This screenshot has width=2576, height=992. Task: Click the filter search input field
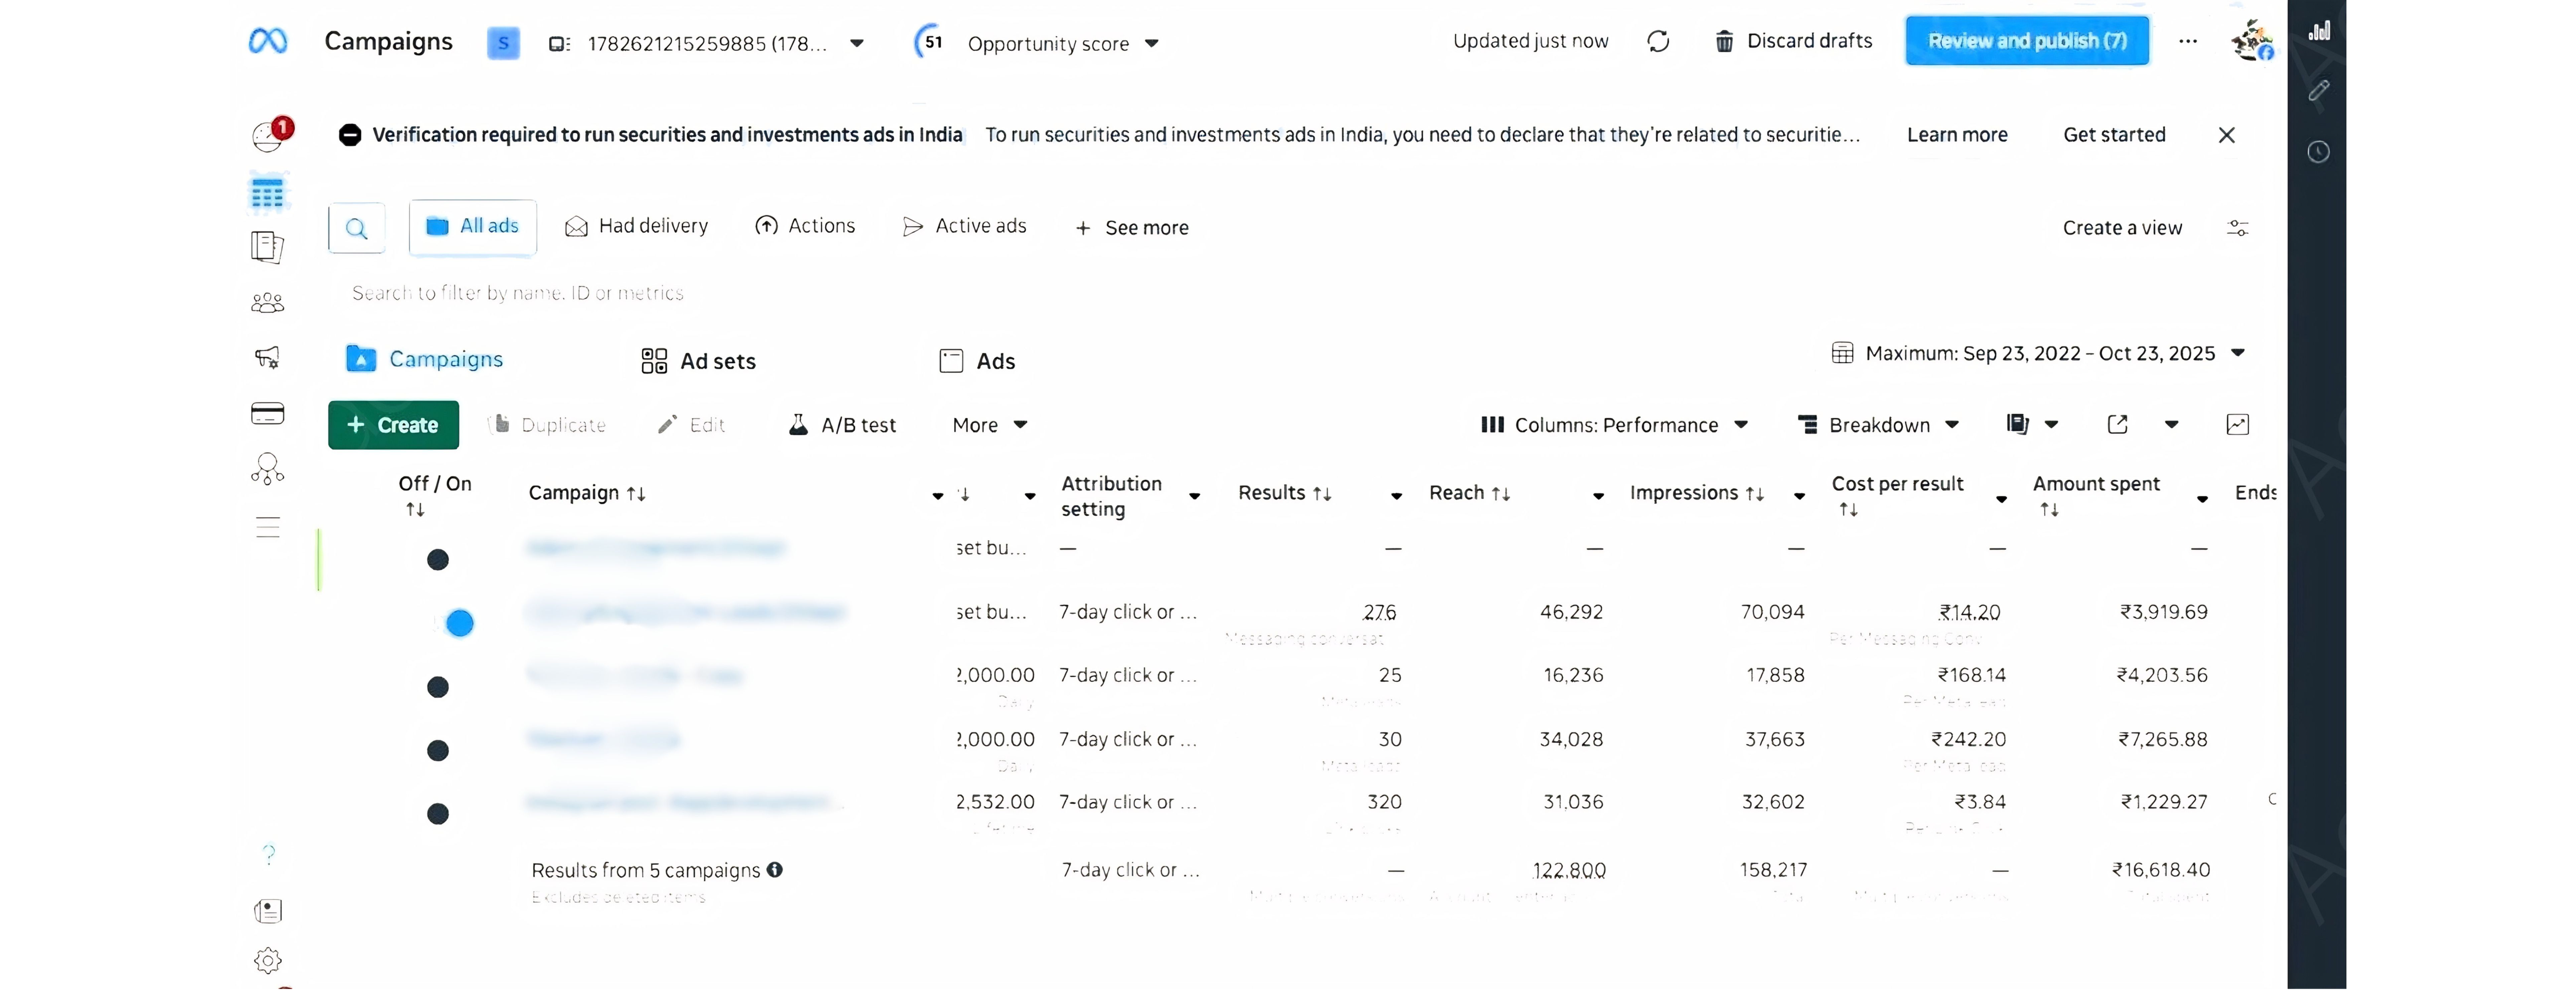coord(1290,293)
